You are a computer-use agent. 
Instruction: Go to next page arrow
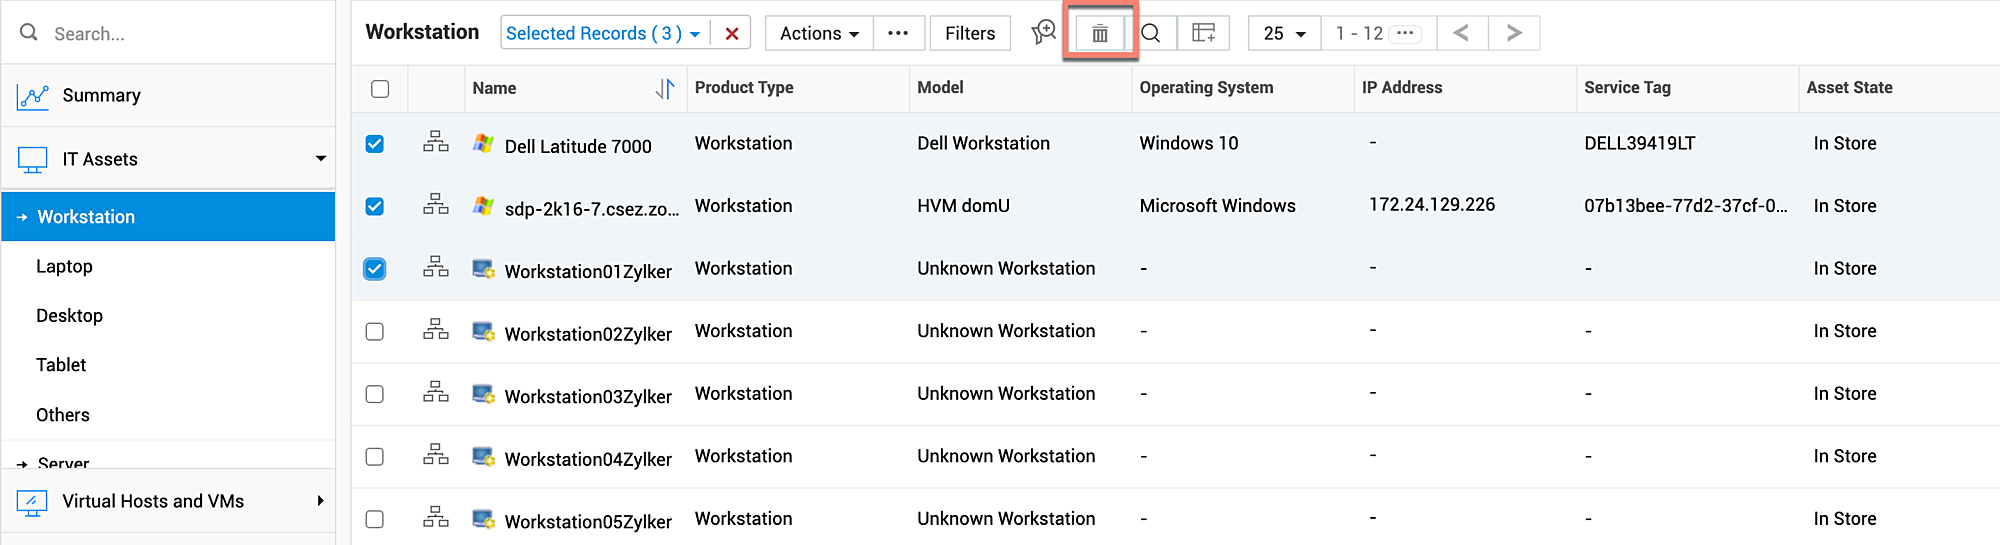[x=1514, y=33]
